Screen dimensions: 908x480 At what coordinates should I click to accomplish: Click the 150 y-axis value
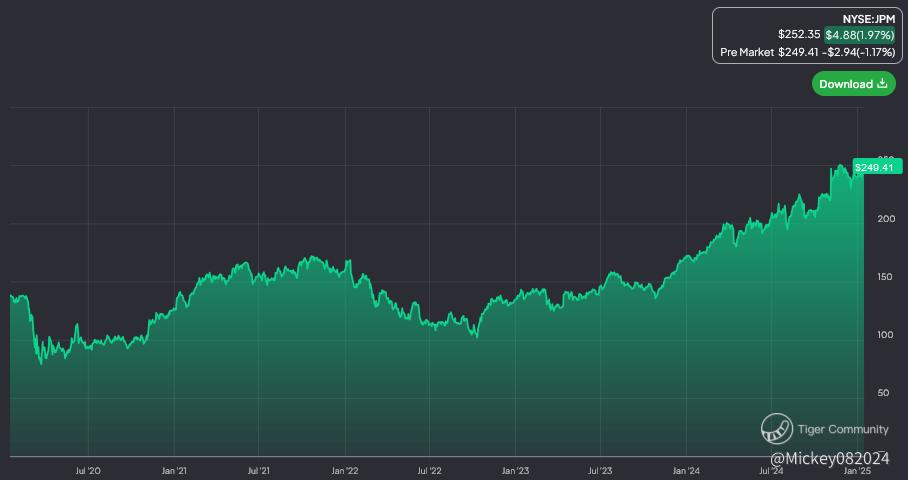tap(887, 277)
